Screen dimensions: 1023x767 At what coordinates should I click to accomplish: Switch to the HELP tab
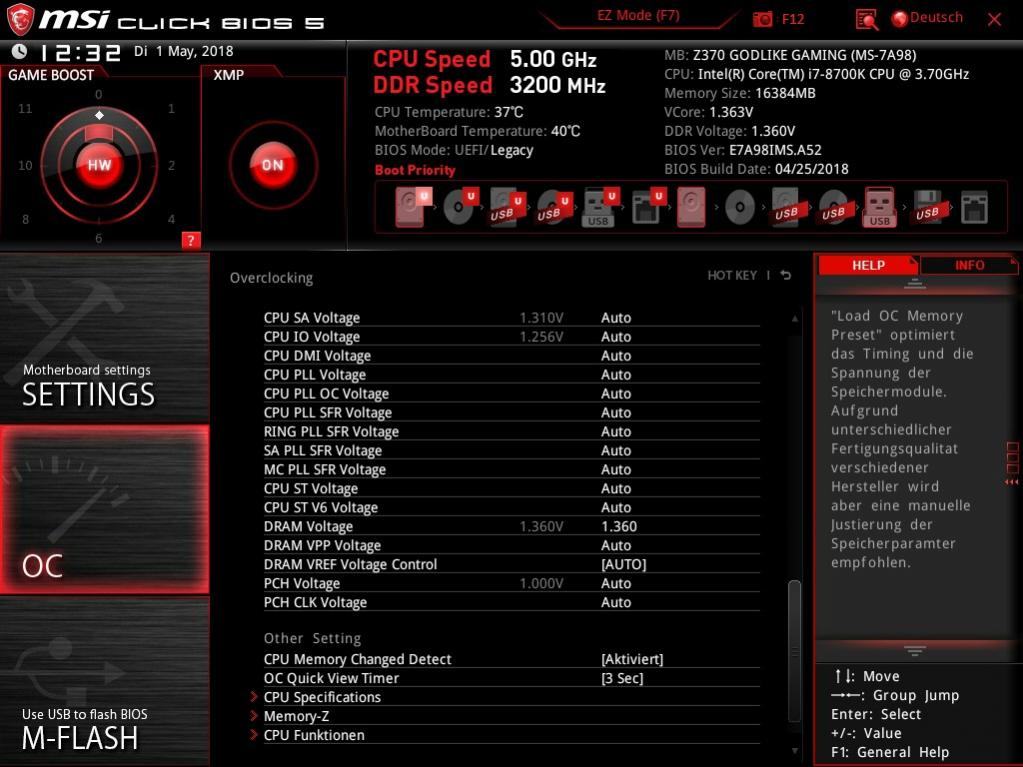pyautogui.click(x=868, y=265)
